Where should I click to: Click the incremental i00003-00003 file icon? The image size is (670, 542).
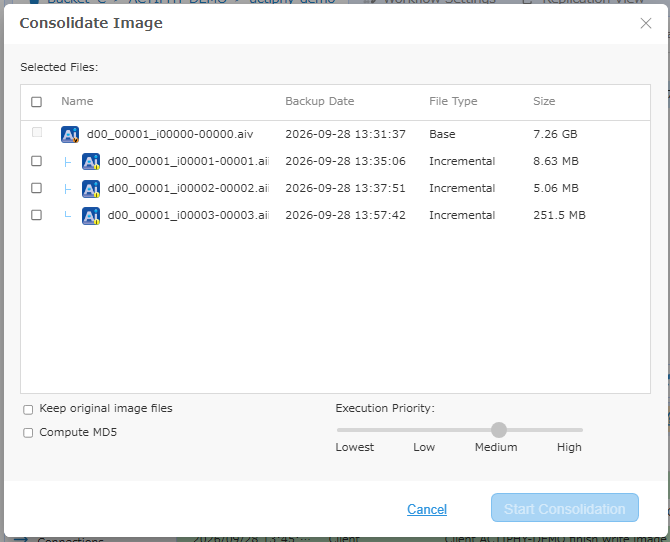[91, 215]
